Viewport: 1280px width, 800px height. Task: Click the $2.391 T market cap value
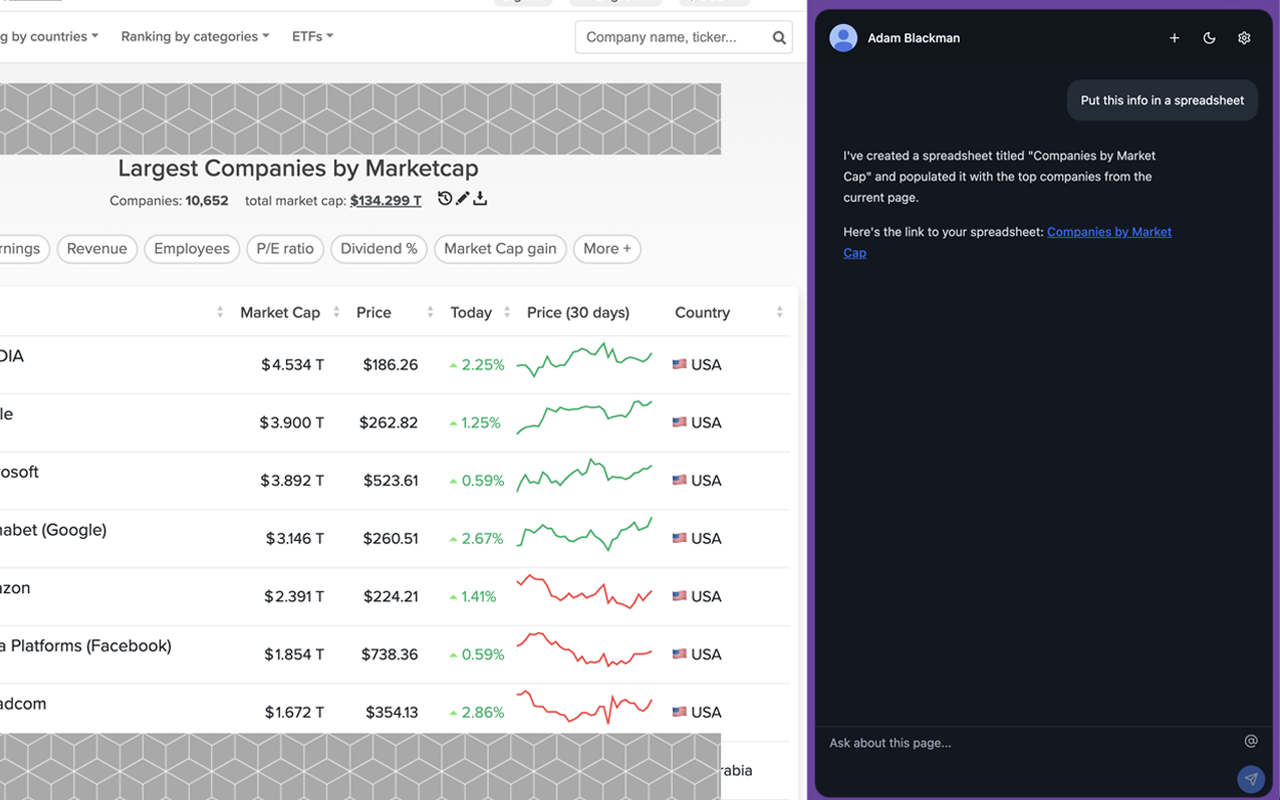tap(294, 597)
